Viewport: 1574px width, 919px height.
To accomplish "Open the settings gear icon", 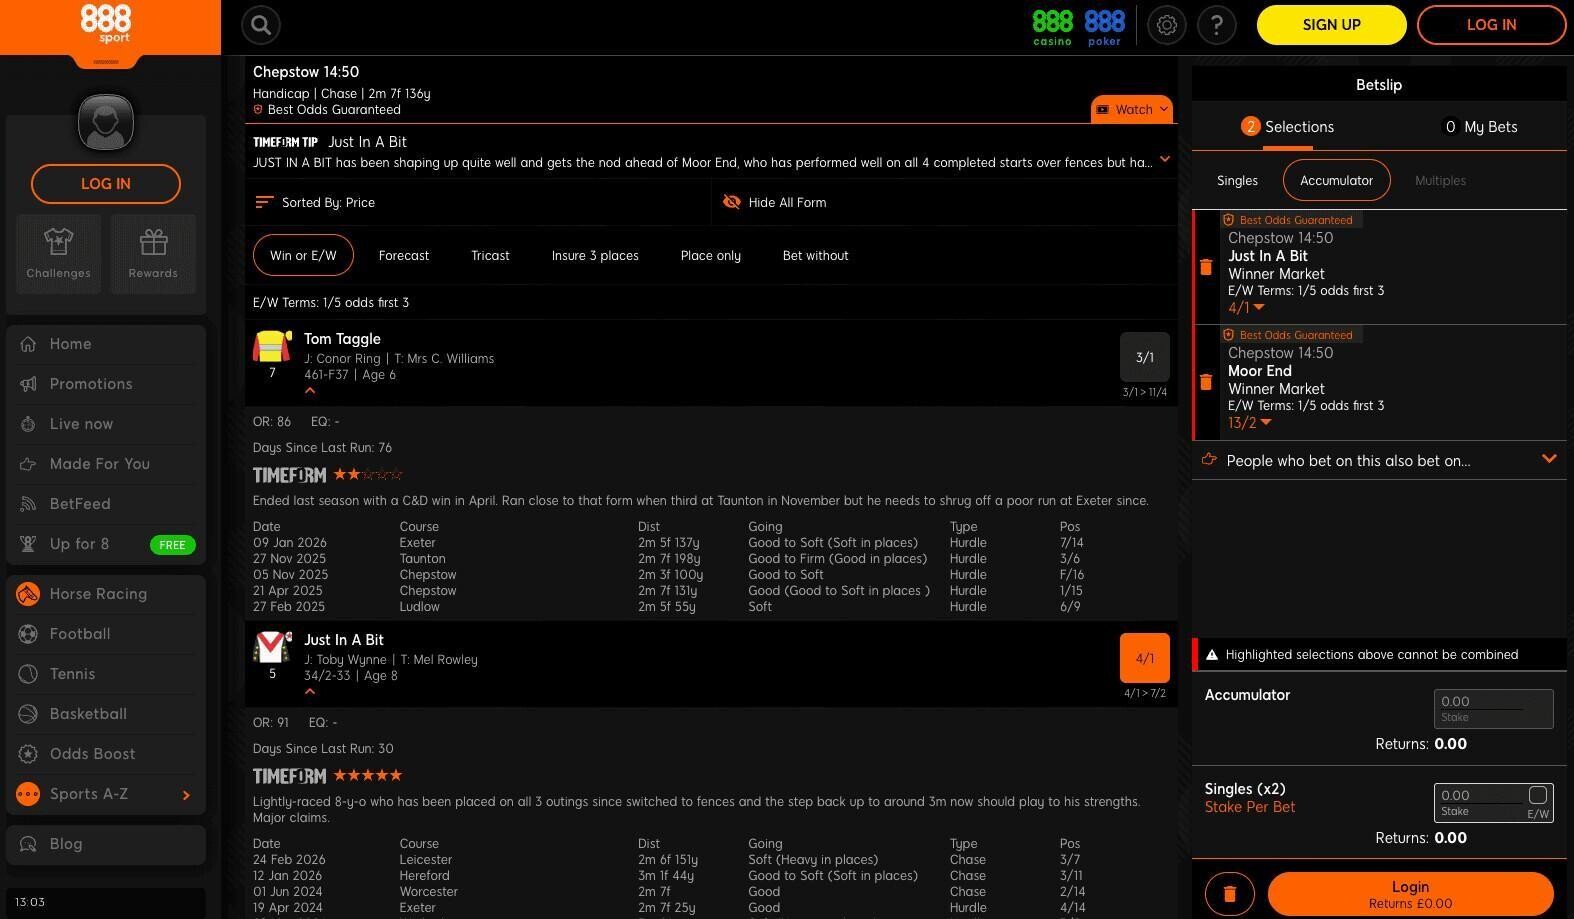I will pyautogui.click(x=1166, y=25).
